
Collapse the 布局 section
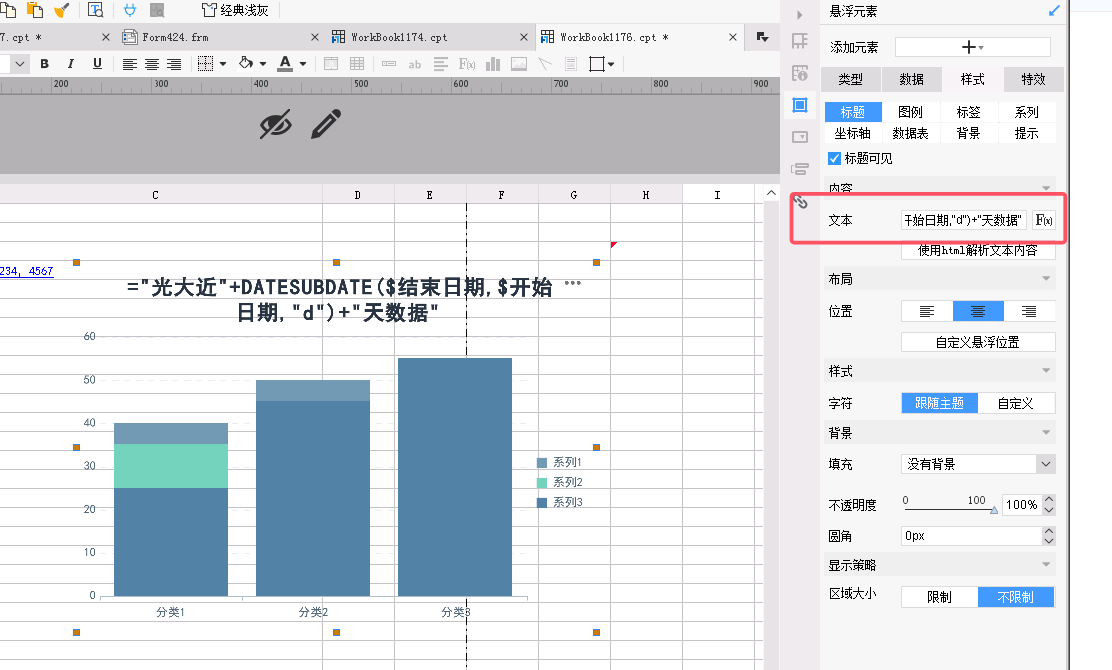click(x=1046, y=279)
